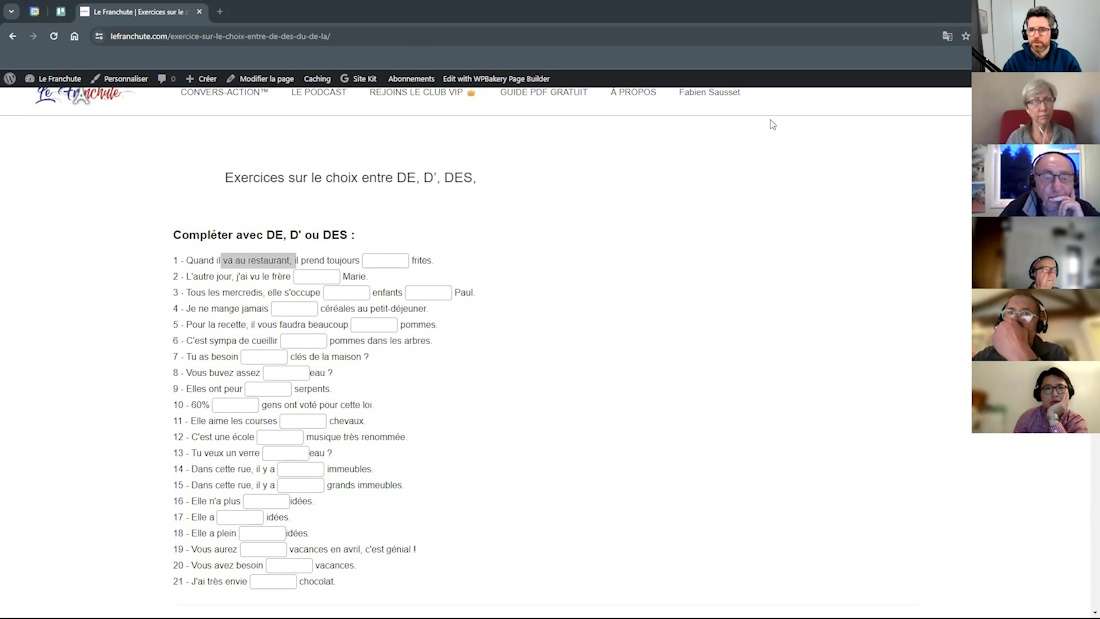1100x619 pixels.
Task: Click the blank before 'céréales' in sentence 4
Action: [x=294, y=309]
